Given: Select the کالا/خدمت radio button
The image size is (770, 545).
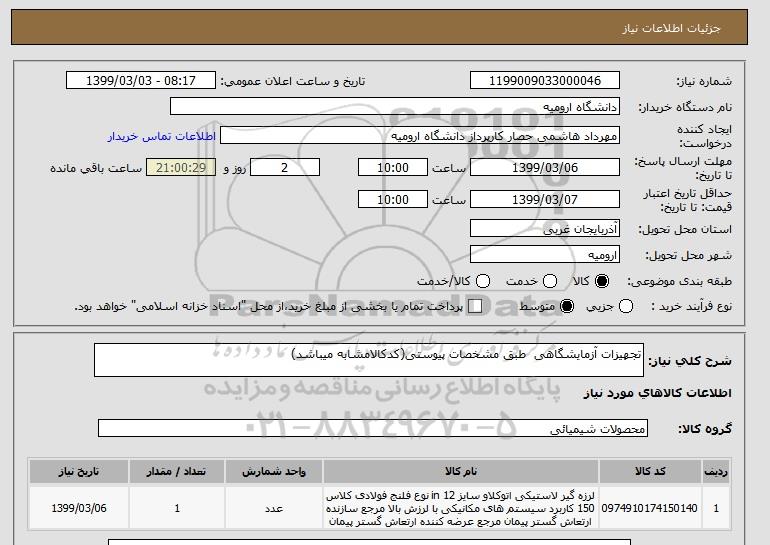Looking at the screenshot, I should (483, 281).
